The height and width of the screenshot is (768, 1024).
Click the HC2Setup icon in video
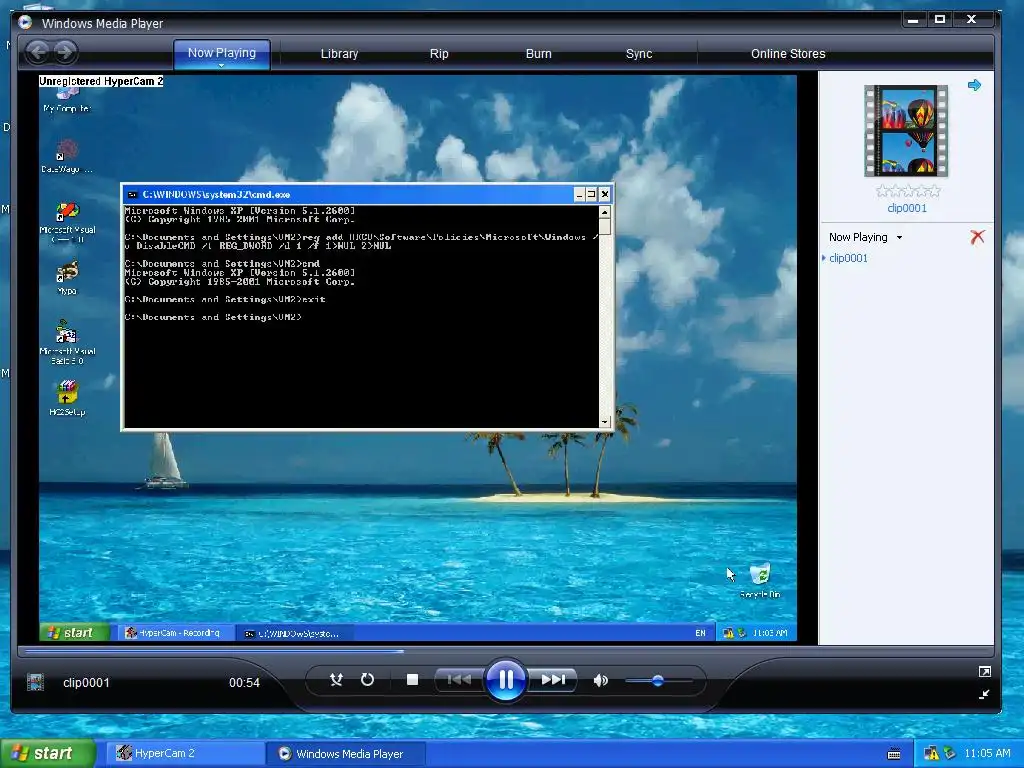[67, 398]
